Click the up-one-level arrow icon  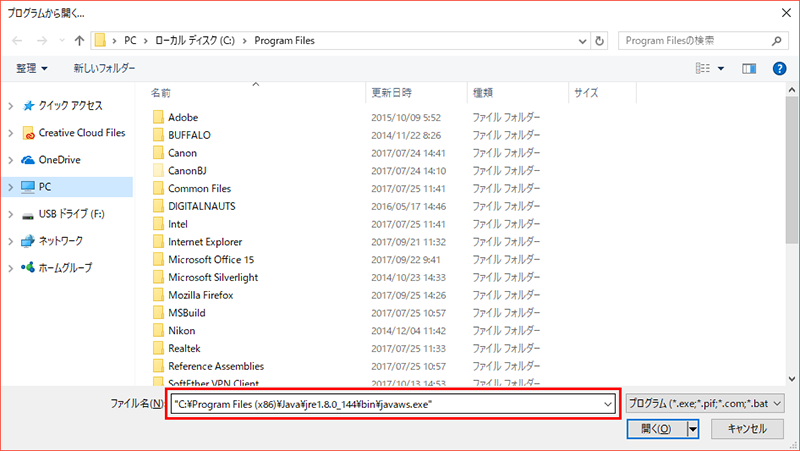coord(78,41)
